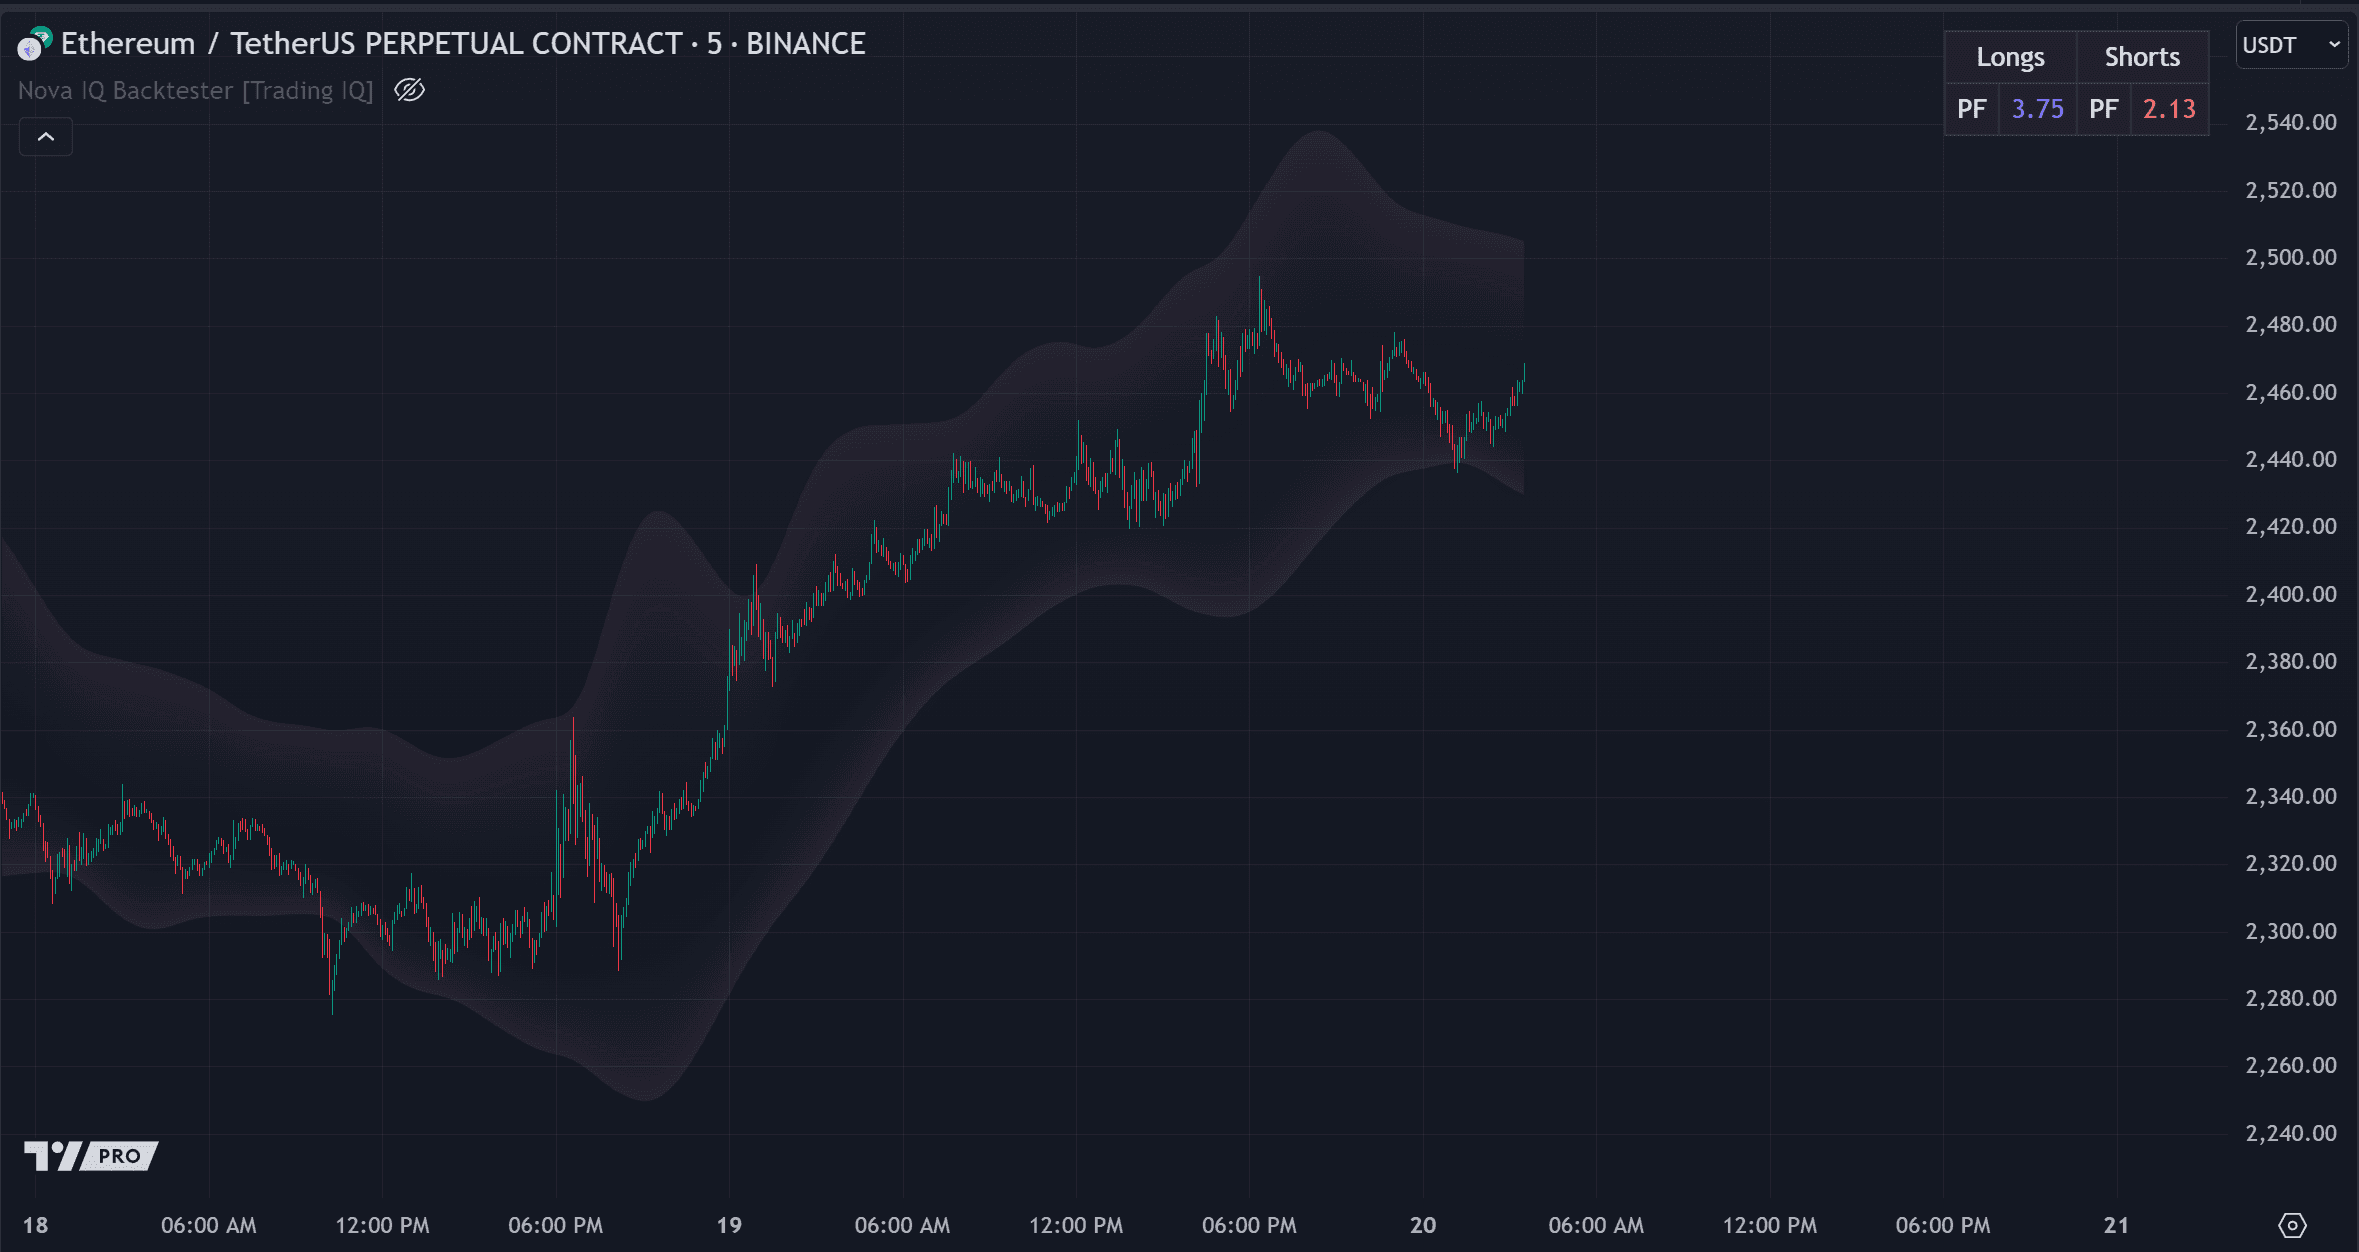The image size is (2359, 1252).
Task: Click the 2,540.00 price axis label
Action: pos(2291,122)
